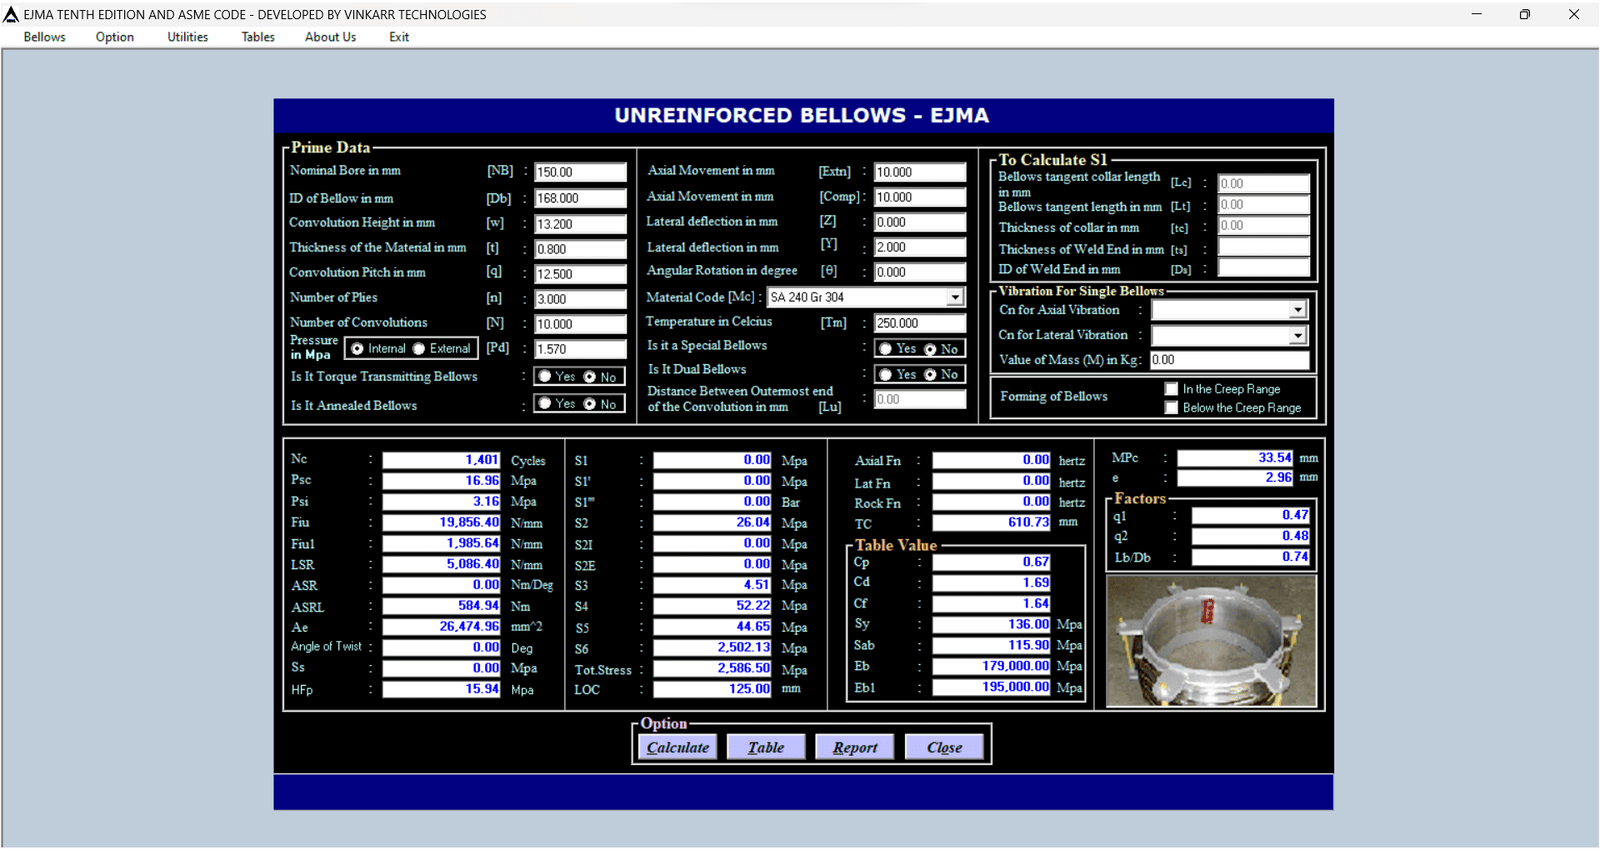Open the Cn for Axial Vibration dropdown

tap(1297, 310)
